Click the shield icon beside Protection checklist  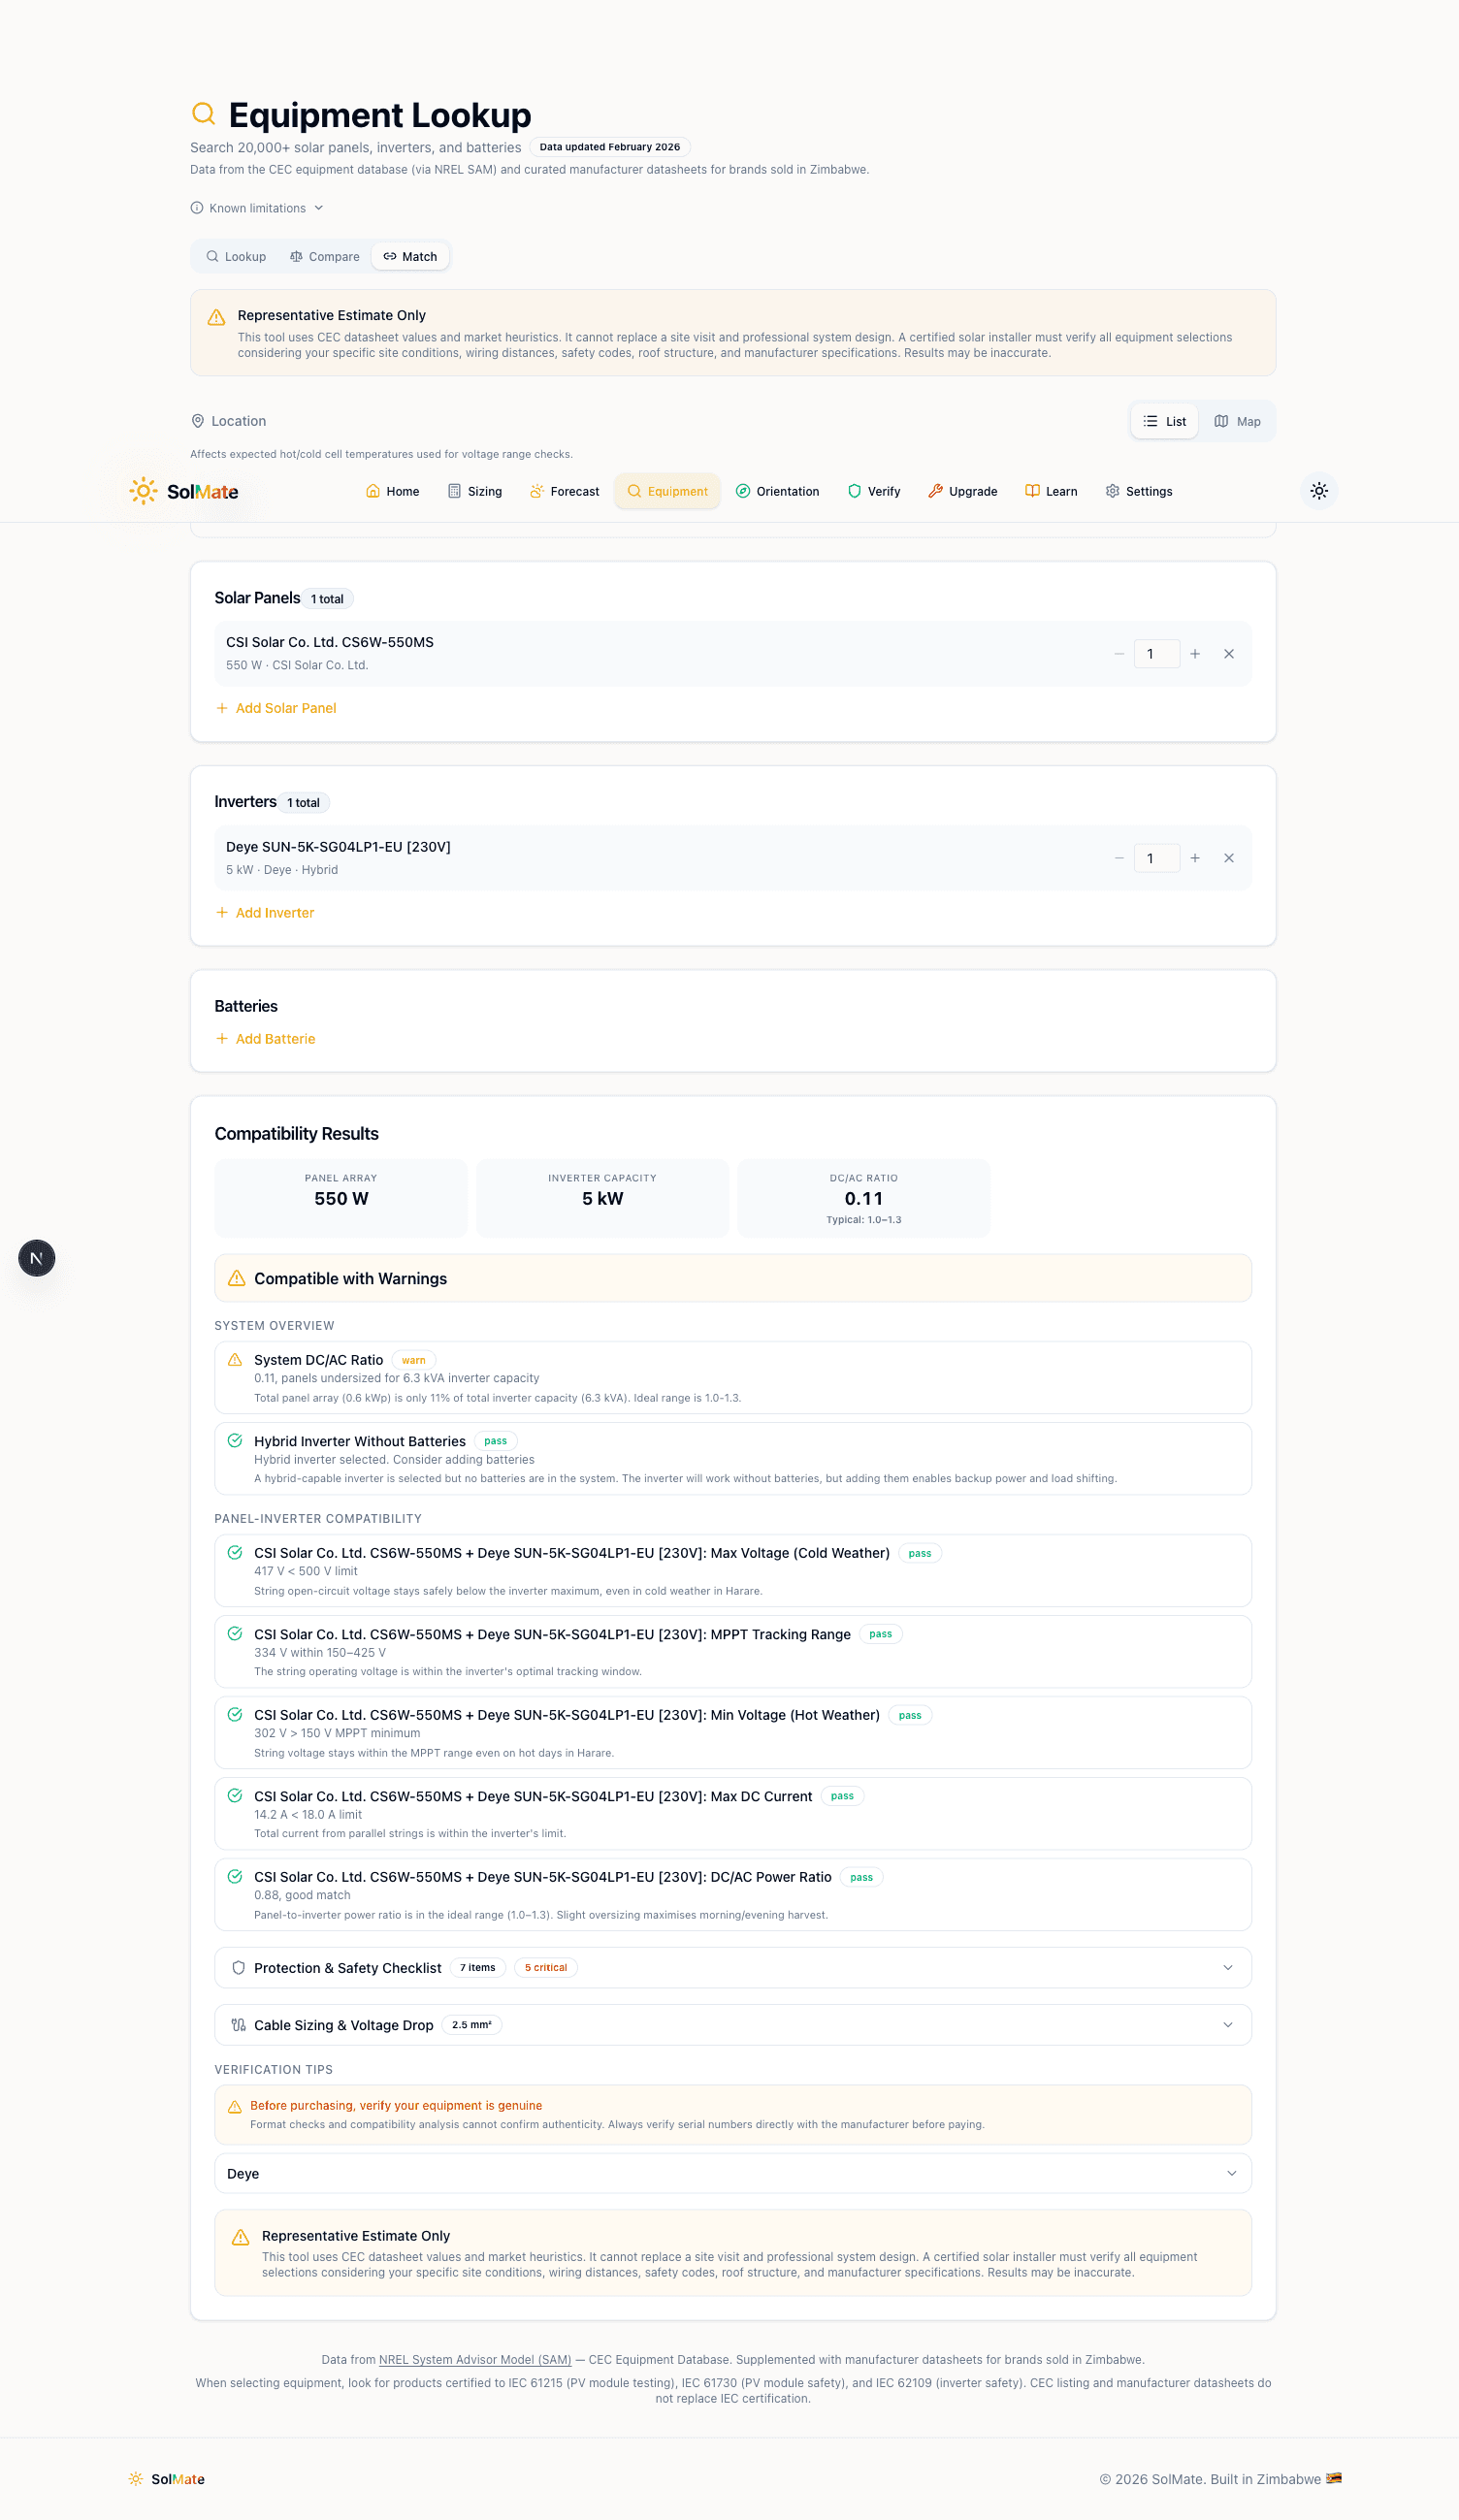[x=238, y=1968]
